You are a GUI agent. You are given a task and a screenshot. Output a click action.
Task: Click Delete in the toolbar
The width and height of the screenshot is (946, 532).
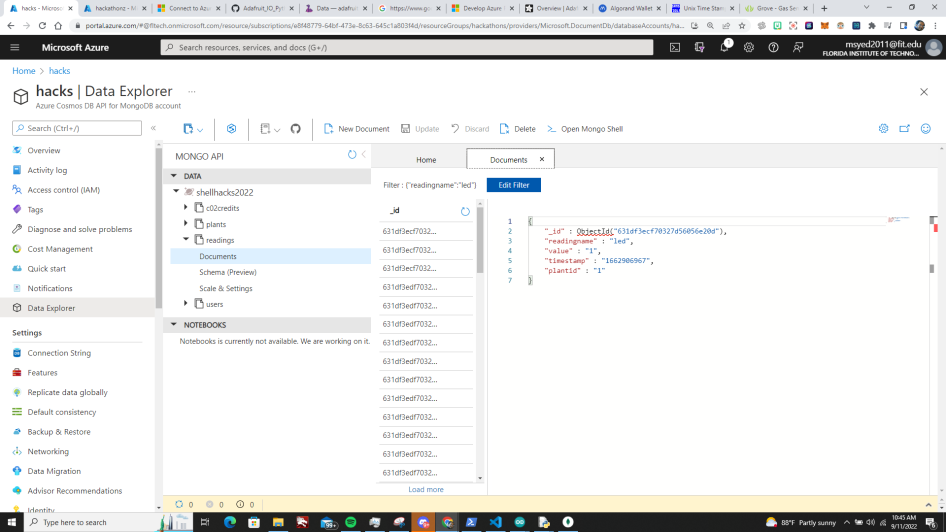point(518,128)
